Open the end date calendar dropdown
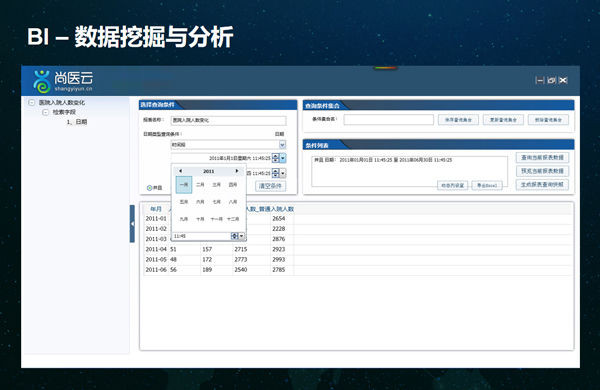The width and height of the screenshot is (600, 390). (283, 173)
